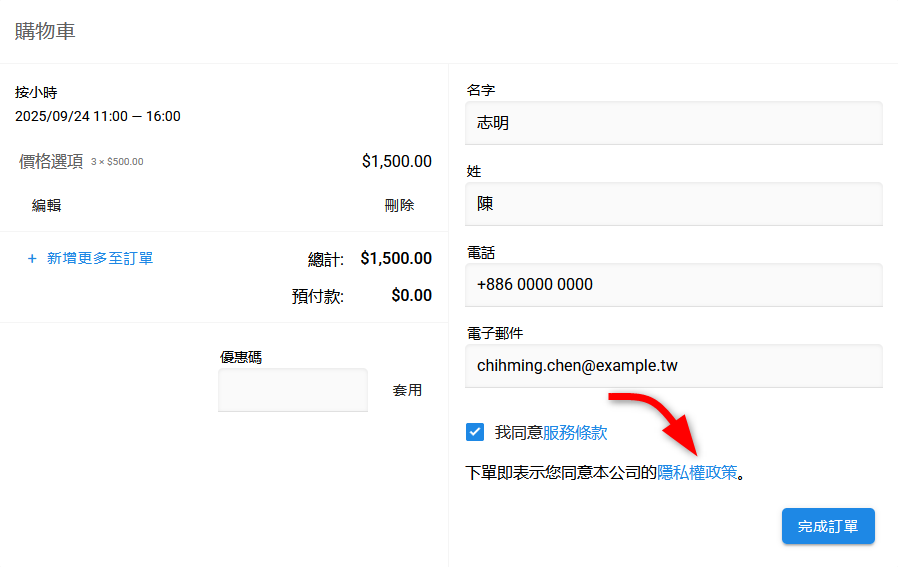Viewport: 898px width, 567px height.
Task: Open the 服務條款 terms link
Action: (575, 433)
